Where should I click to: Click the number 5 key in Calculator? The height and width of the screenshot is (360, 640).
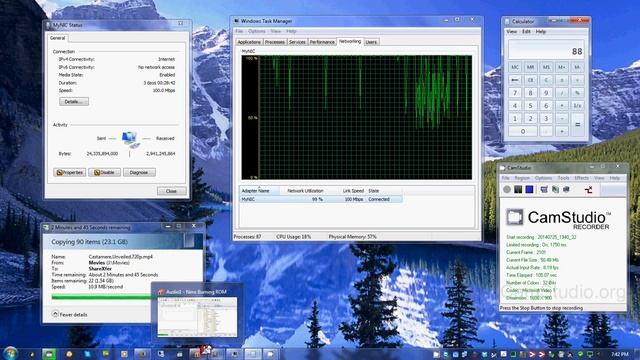pos(531,106)
